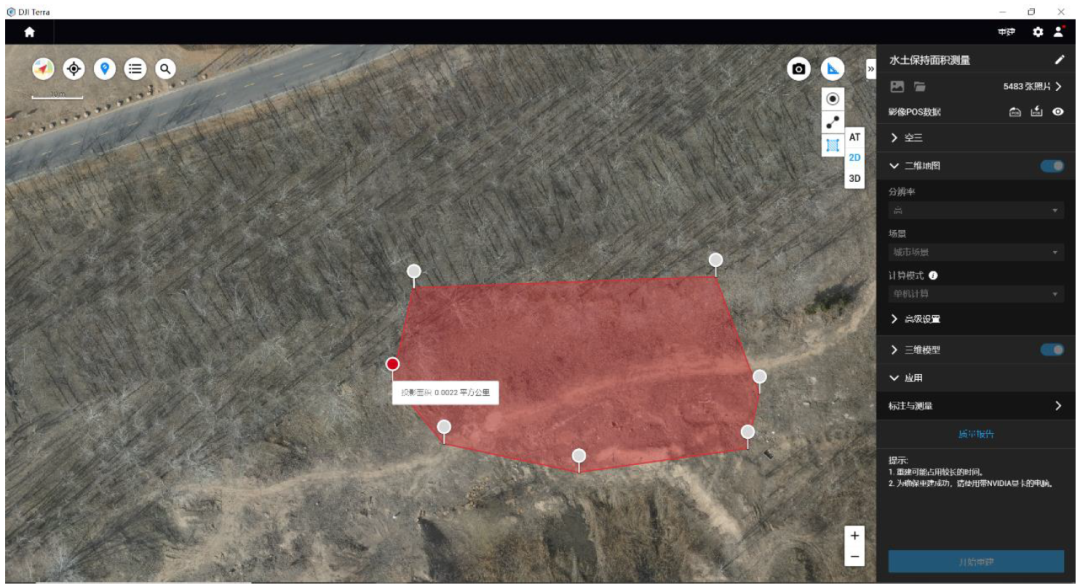Toggle the 二维地图 switch
The image size is (1080, 588).
click(1052, 166)
